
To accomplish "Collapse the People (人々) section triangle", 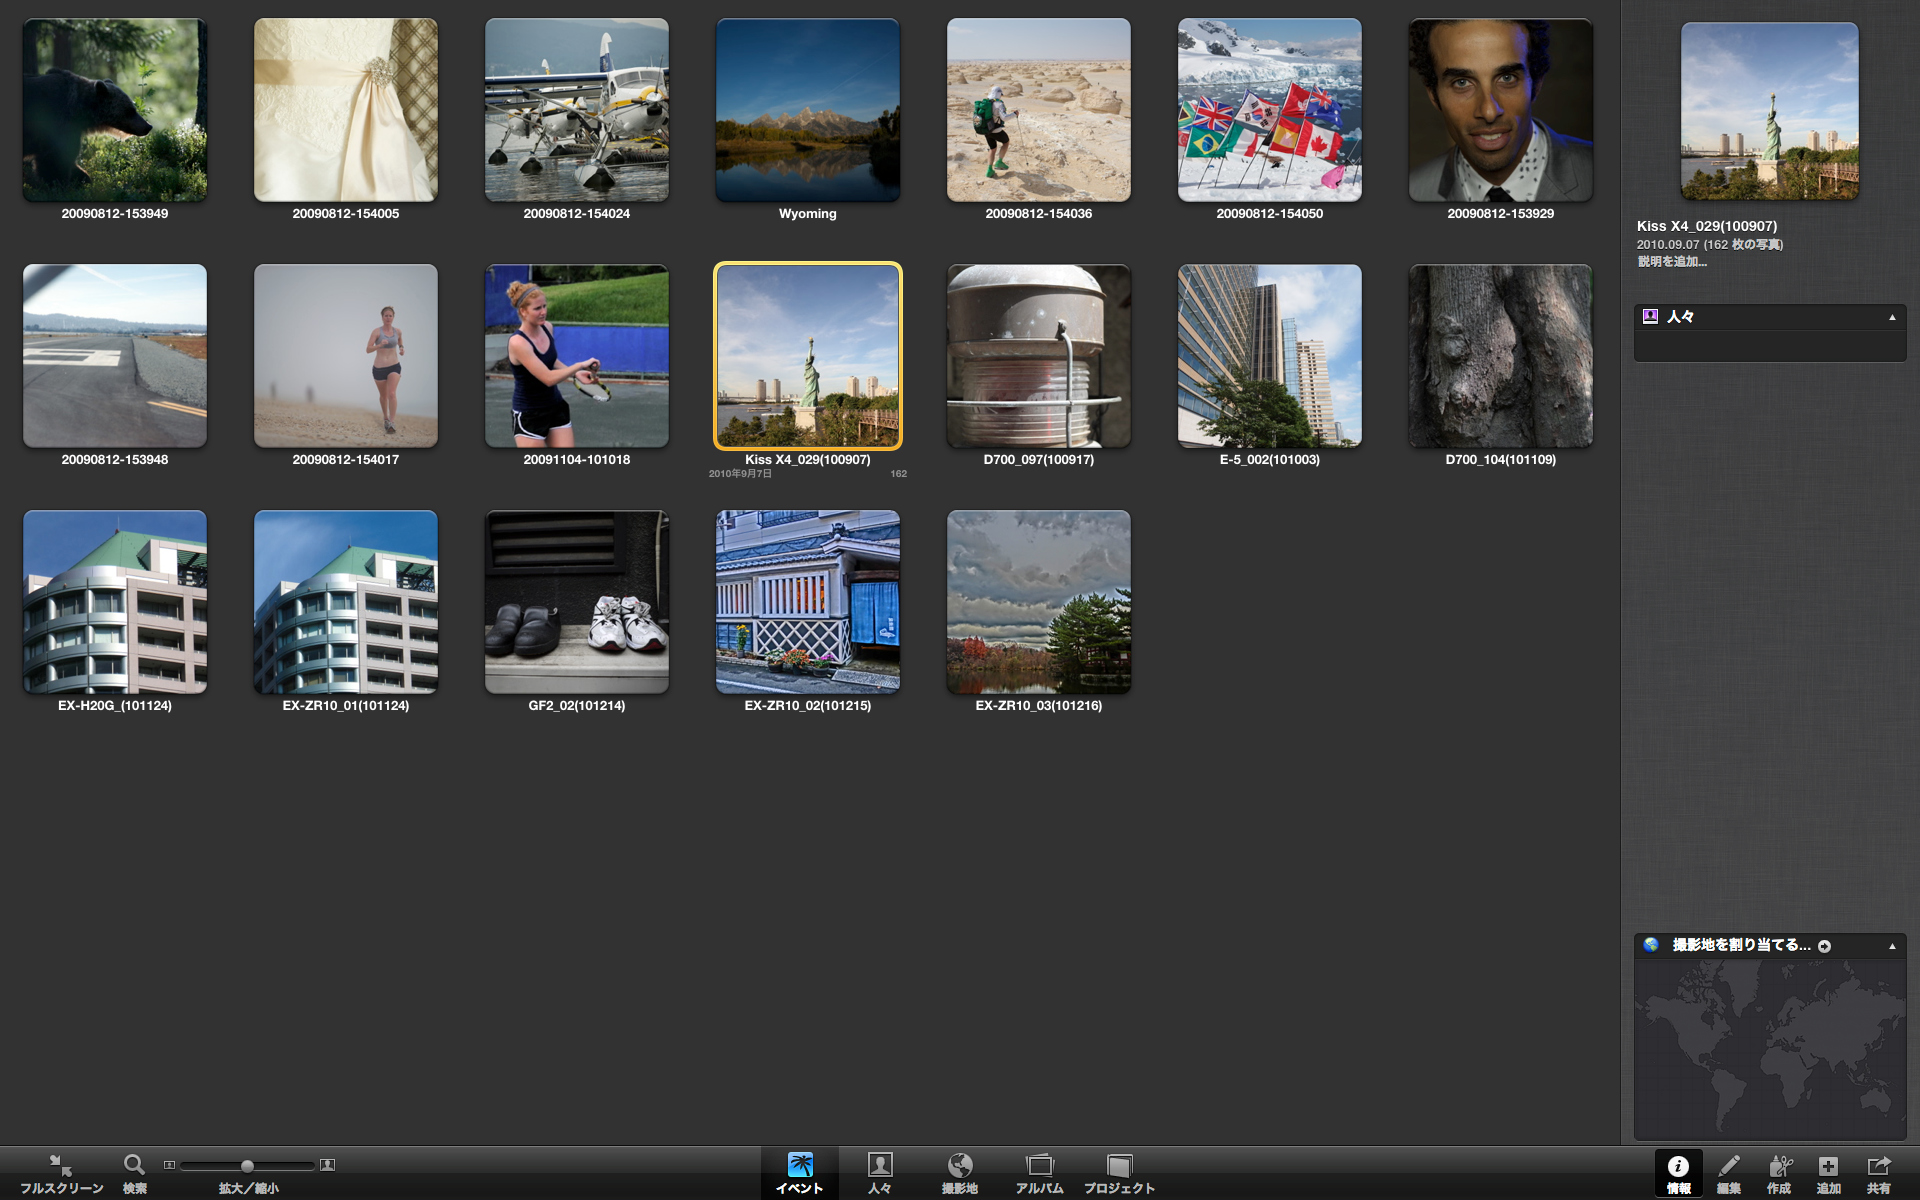I will [1892, 317].
